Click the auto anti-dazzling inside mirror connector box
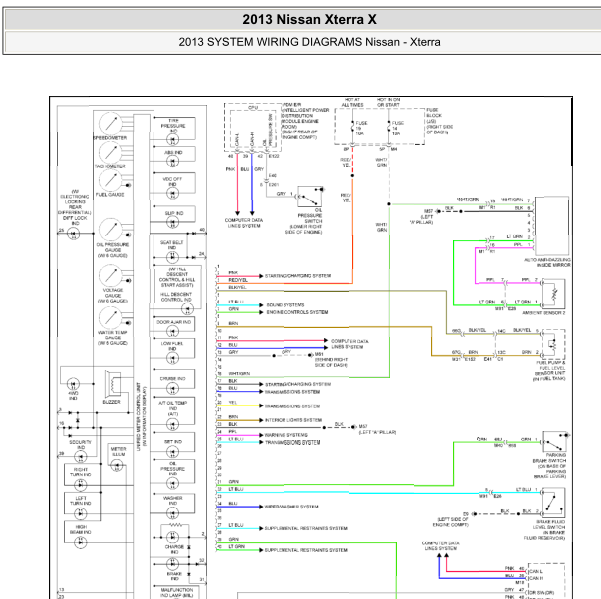Screen dimensions: 601x599 tap(552, 226)
